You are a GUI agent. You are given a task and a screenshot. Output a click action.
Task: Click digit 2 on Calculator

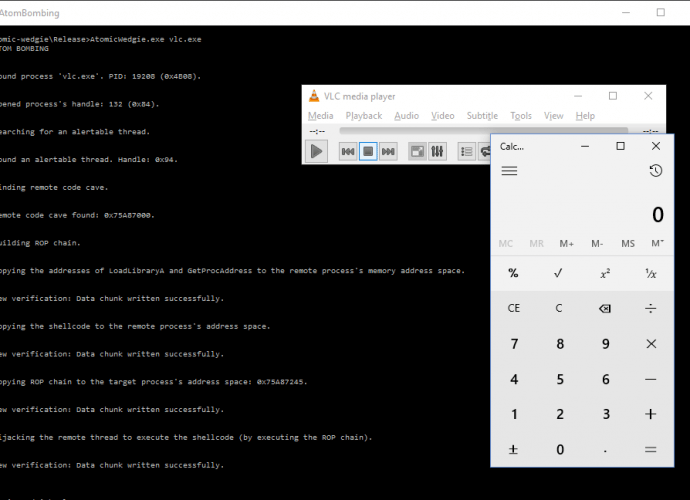click(559, 414)
